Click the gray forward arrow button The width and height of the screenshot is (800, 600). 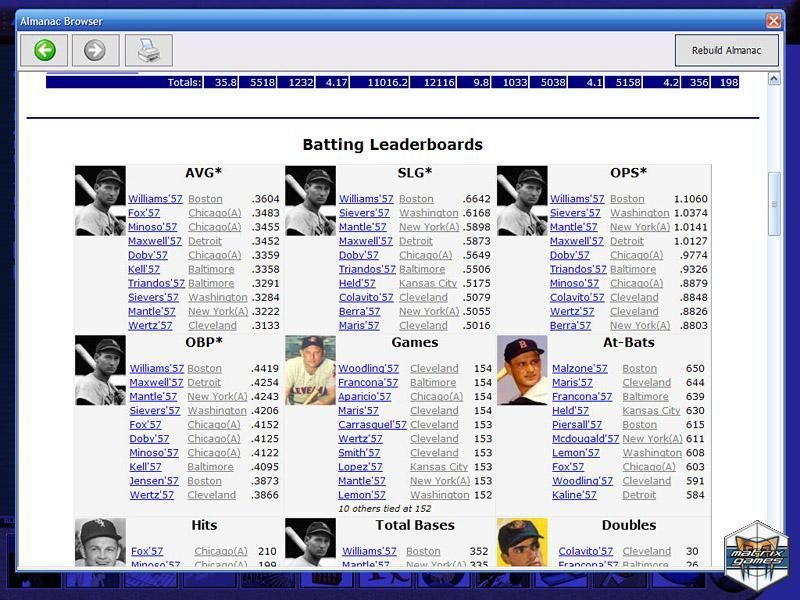(95, 50)
